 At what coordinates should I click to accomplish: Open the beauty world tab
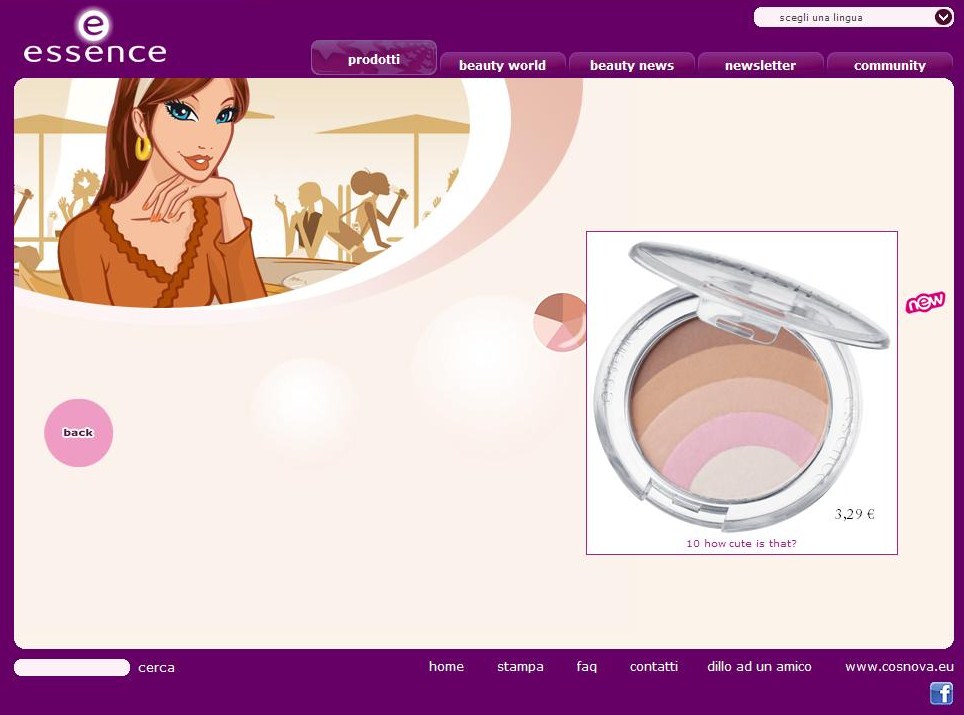[502, 65]
